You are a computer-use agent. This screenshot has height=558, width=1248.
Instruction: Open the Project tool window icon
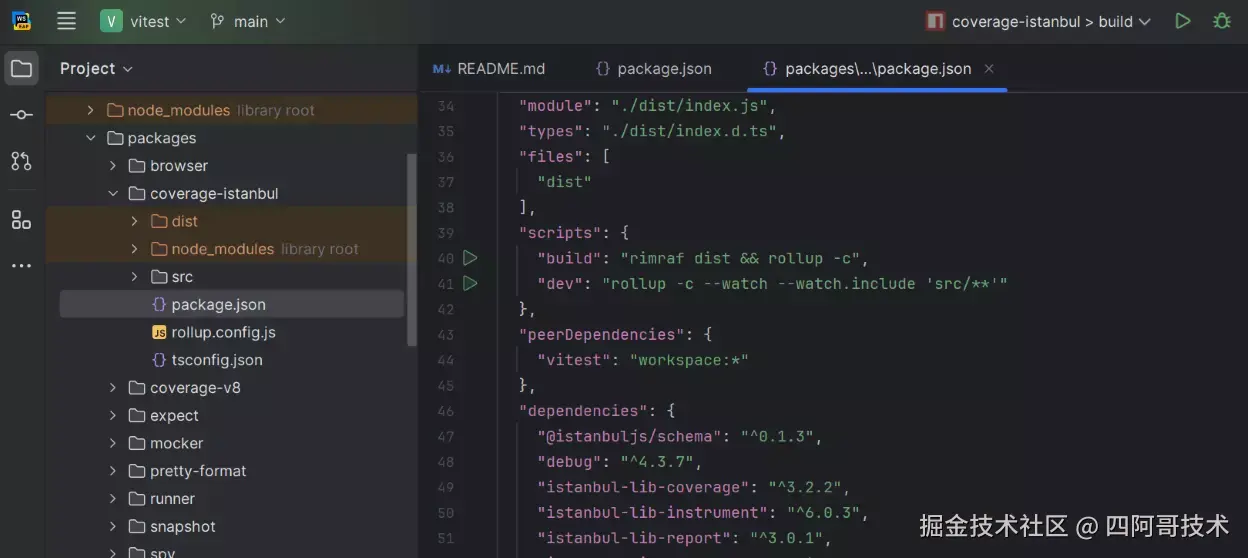pos(22,69)
